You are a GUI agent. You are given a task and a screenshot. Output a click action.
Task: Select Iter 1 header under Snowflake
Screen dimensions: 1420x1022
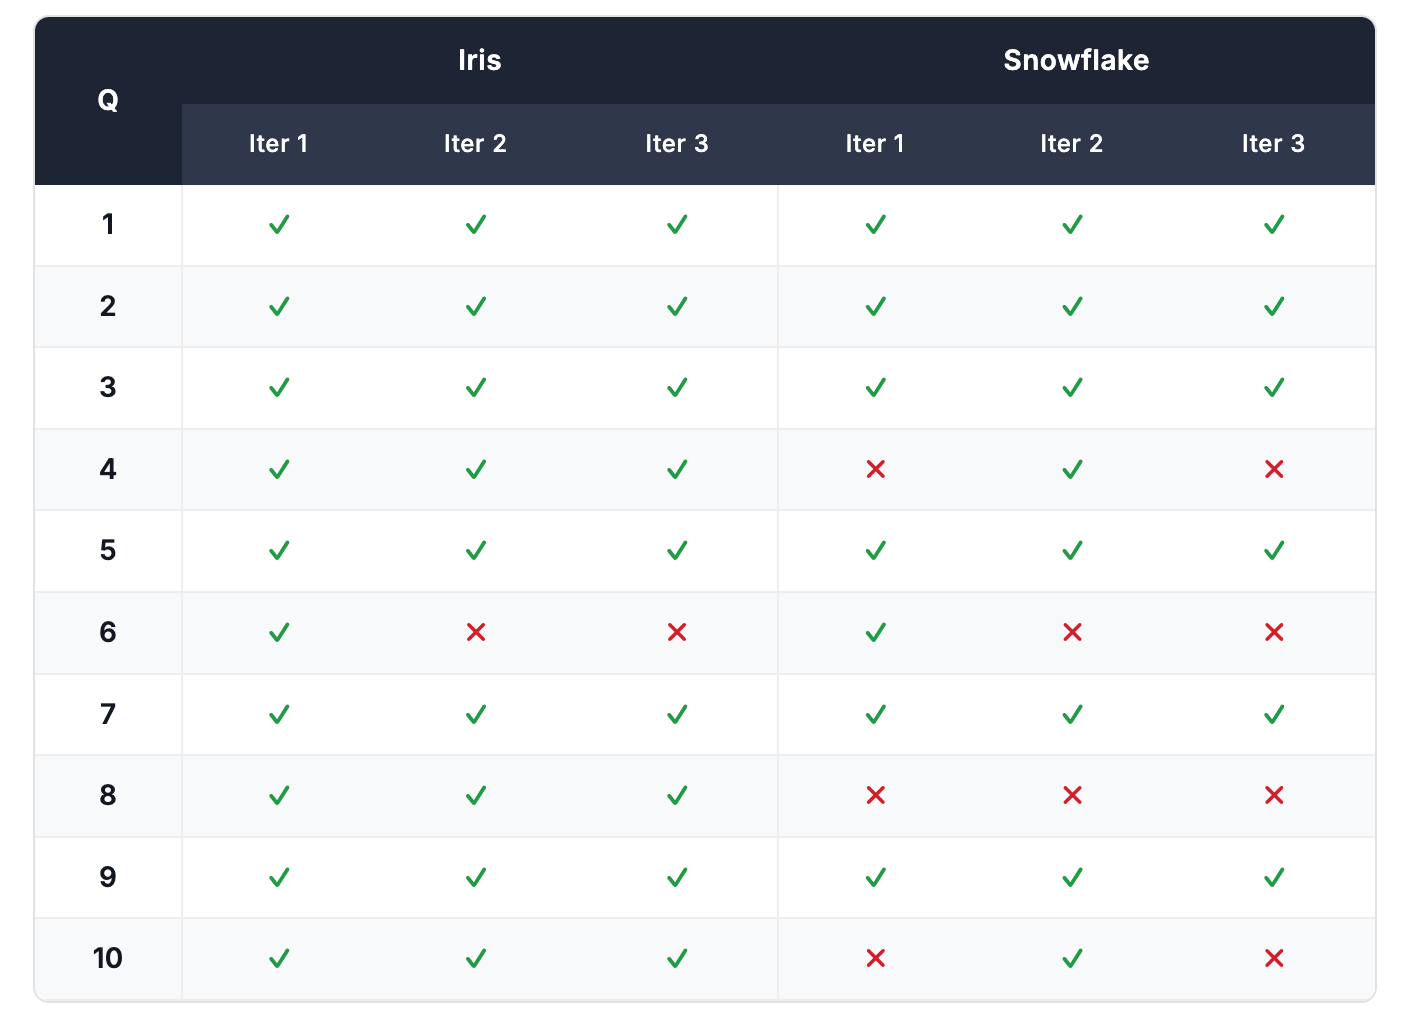pyautogui.click(x=875, y=144)
